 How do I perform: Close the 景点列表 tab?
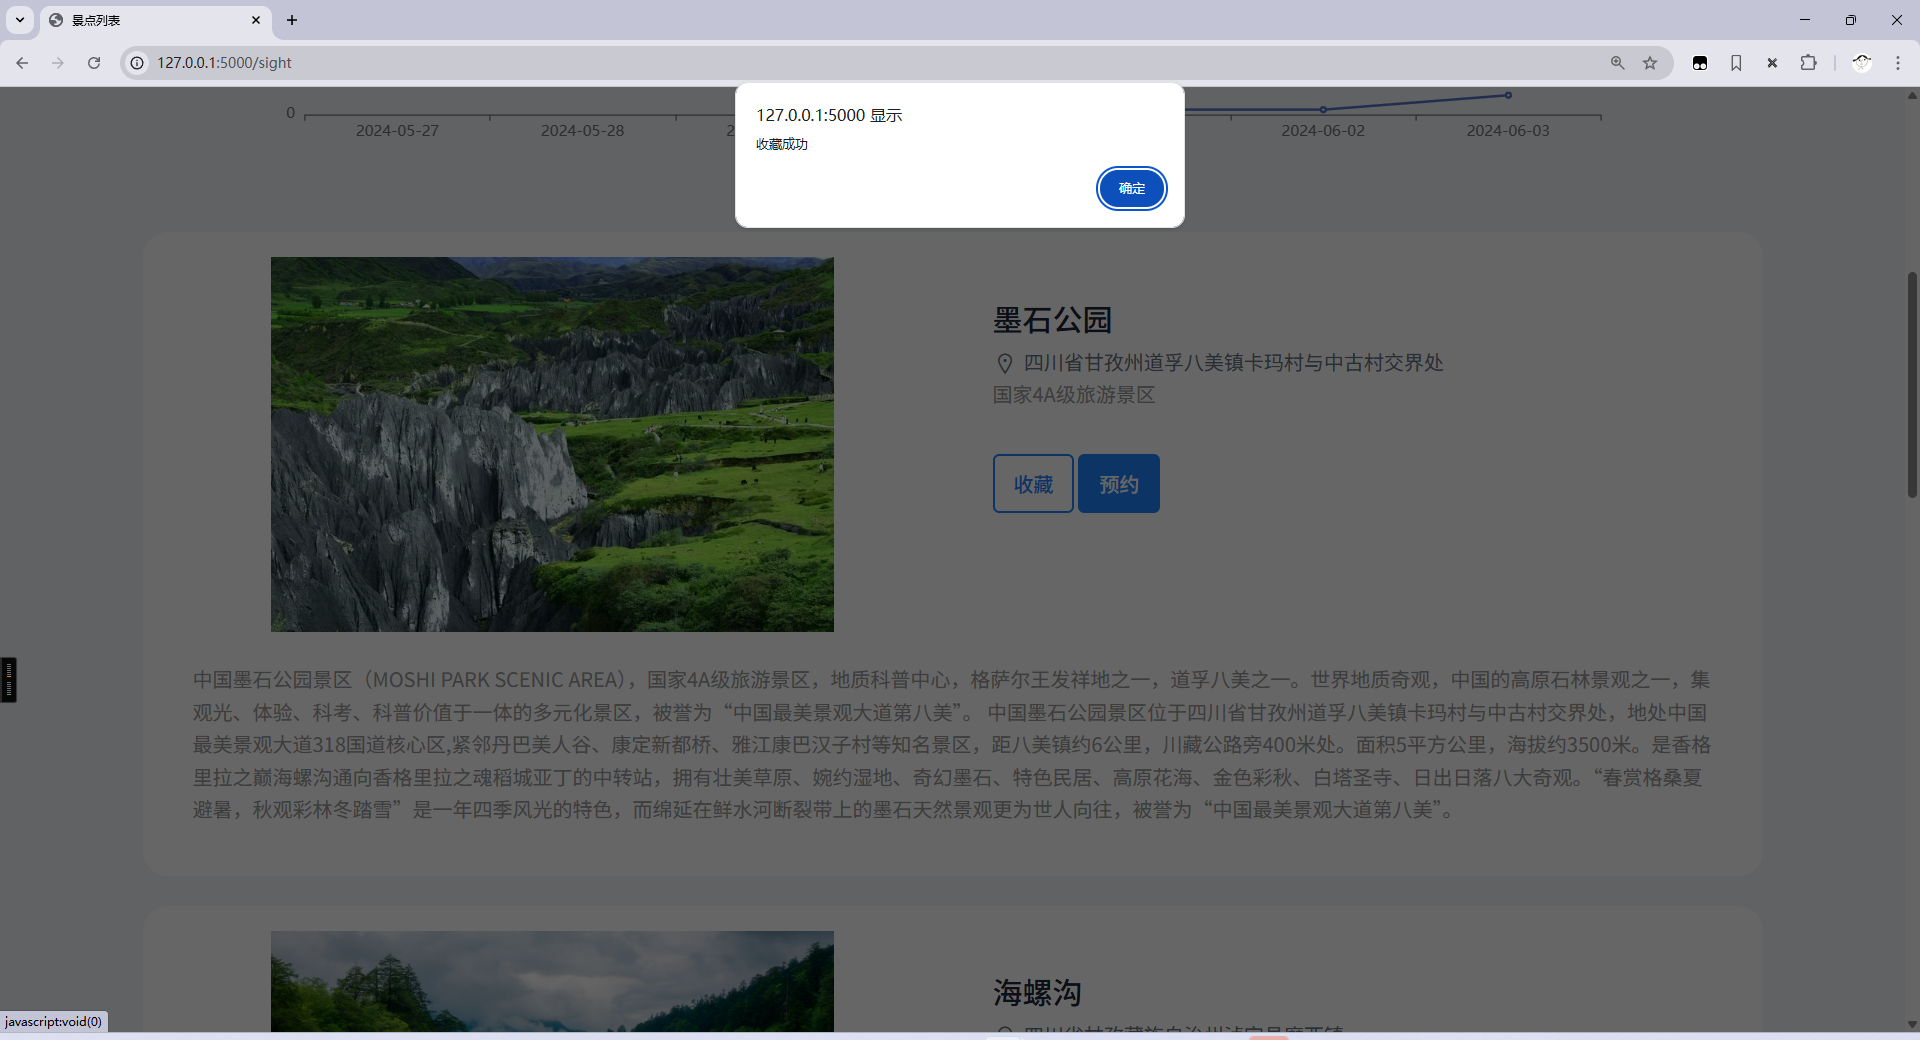[x=256, y=20]
